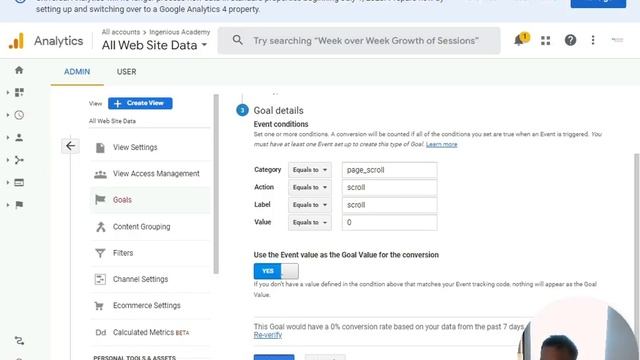
Task: Open Acquisition arrows icon in sidebar
Action: tap(19, 160)
